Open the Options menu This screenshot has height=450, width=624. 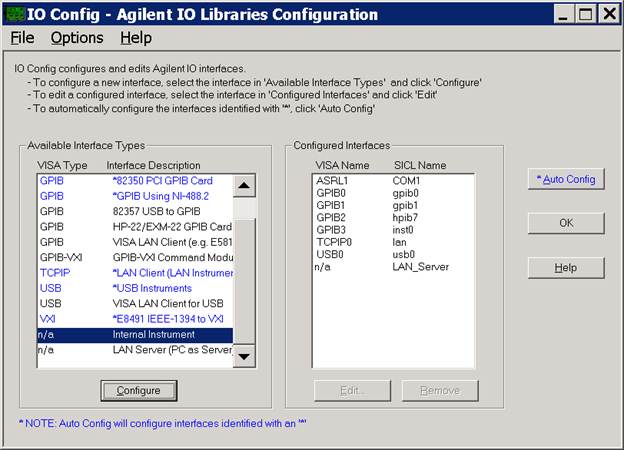(x=77, y=38)
